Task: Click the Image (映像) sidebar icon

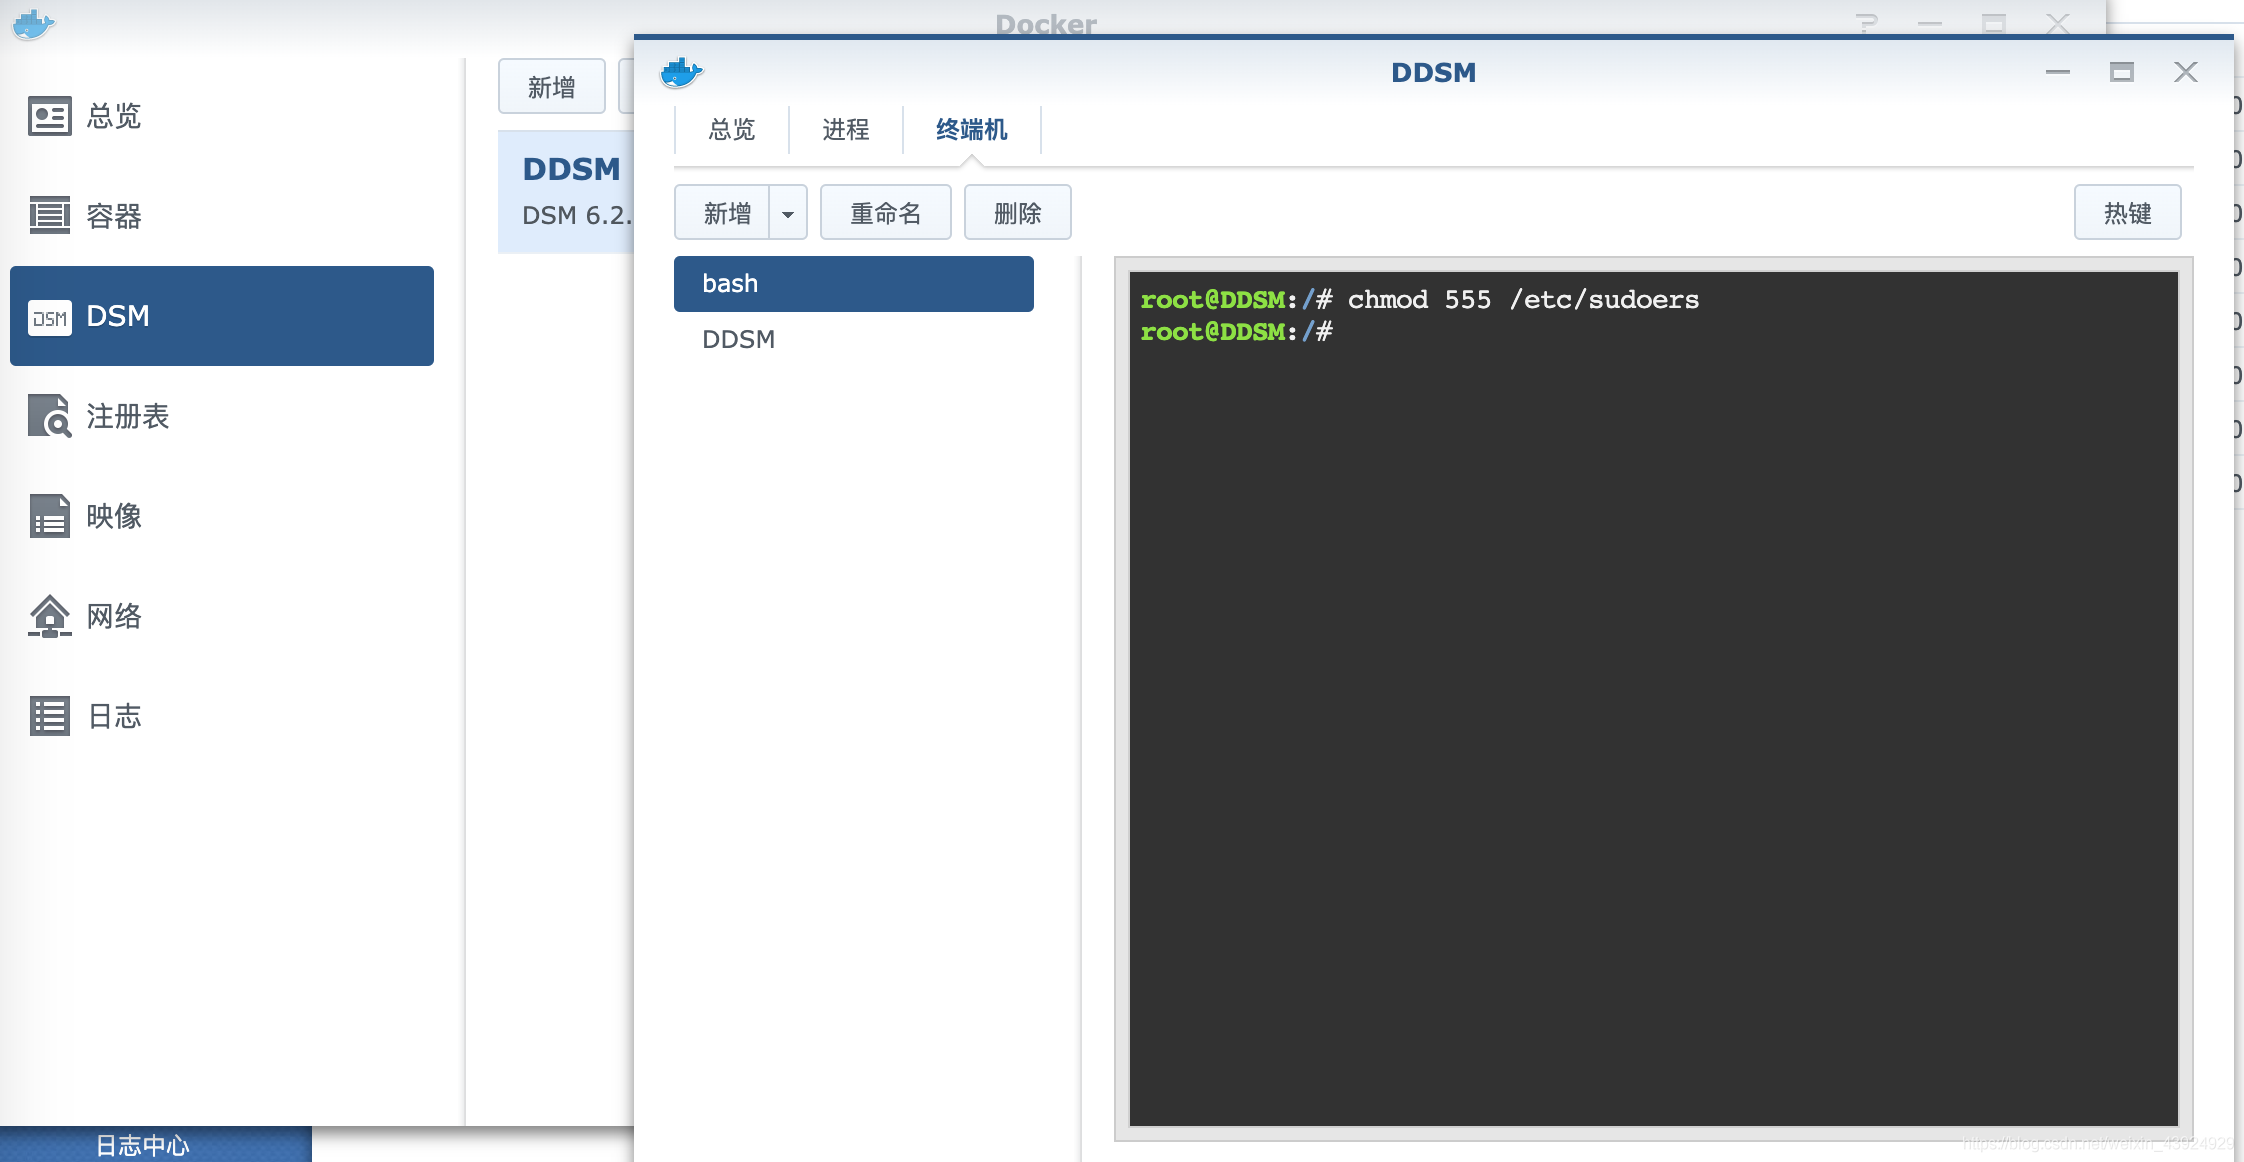Action: click(x=49, y=516)
